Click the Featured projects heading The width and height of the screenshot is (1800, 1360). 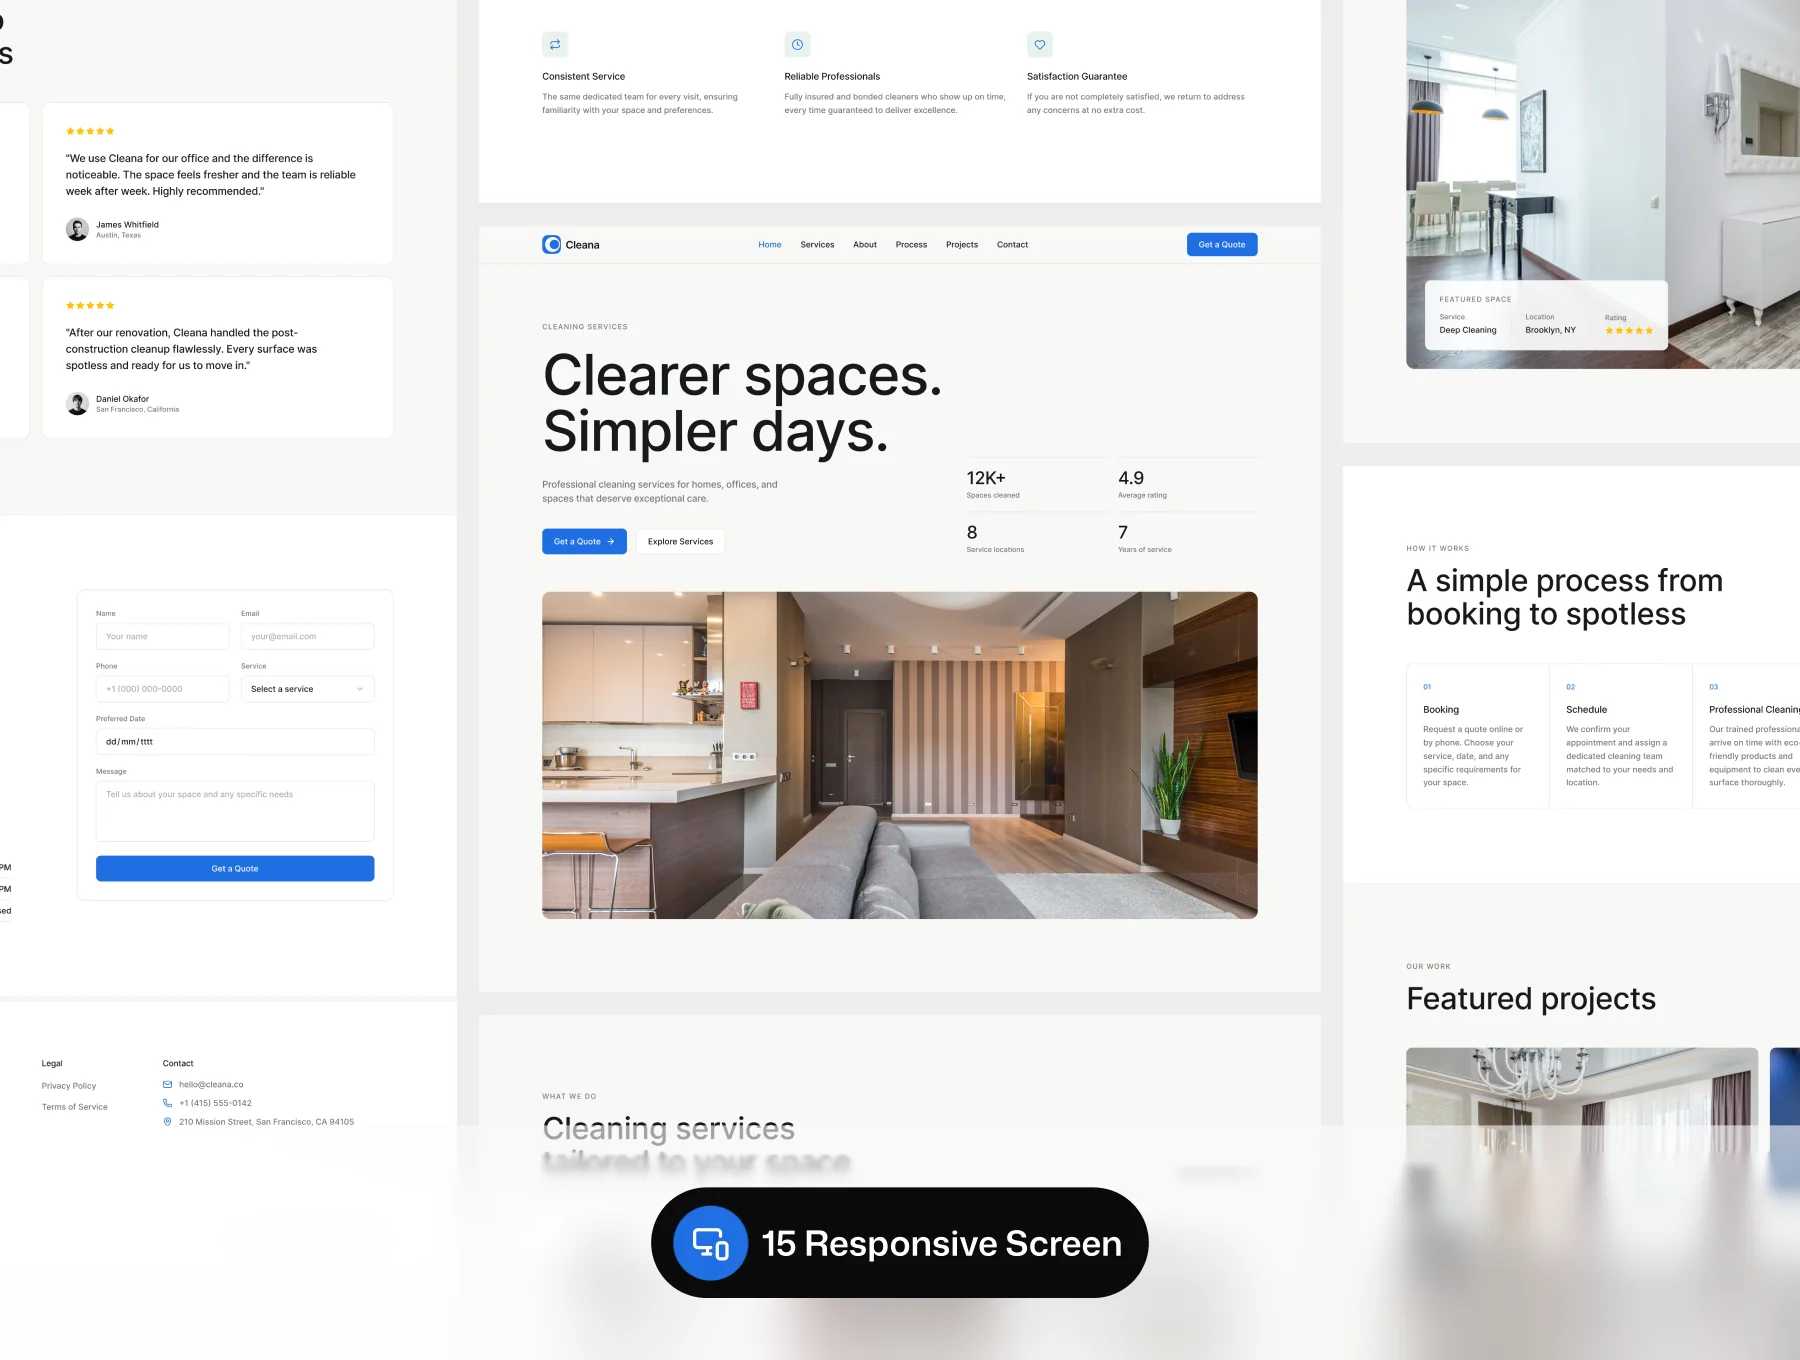(1531, 999)
